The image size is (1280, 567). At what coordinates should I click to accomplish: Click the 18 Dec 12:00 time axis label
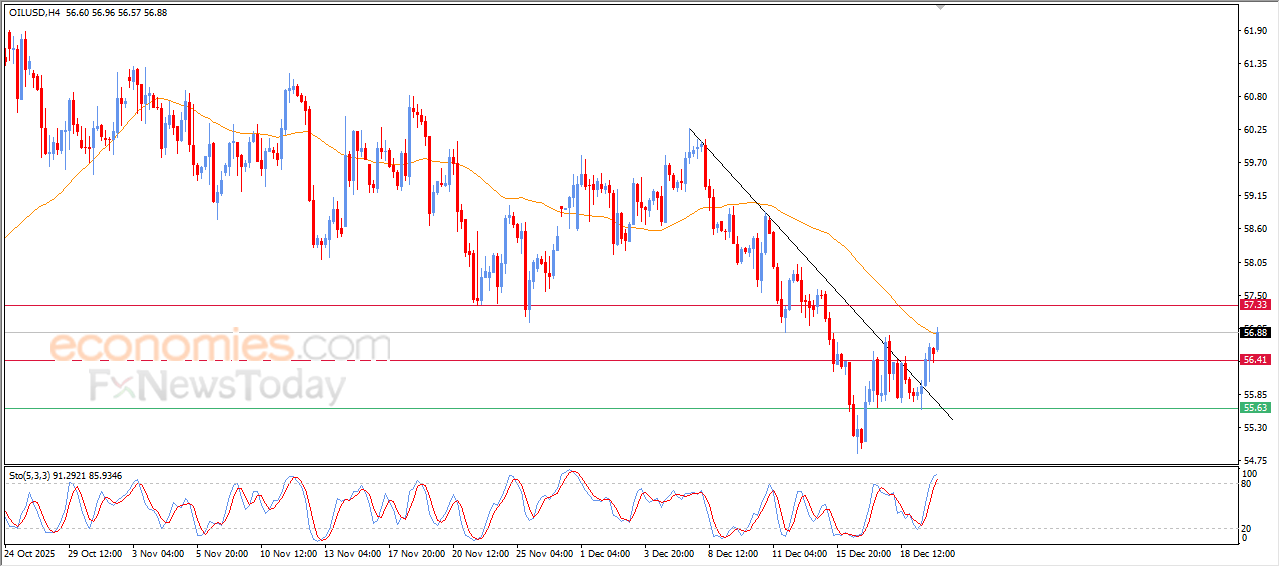[x=926, y=552]
